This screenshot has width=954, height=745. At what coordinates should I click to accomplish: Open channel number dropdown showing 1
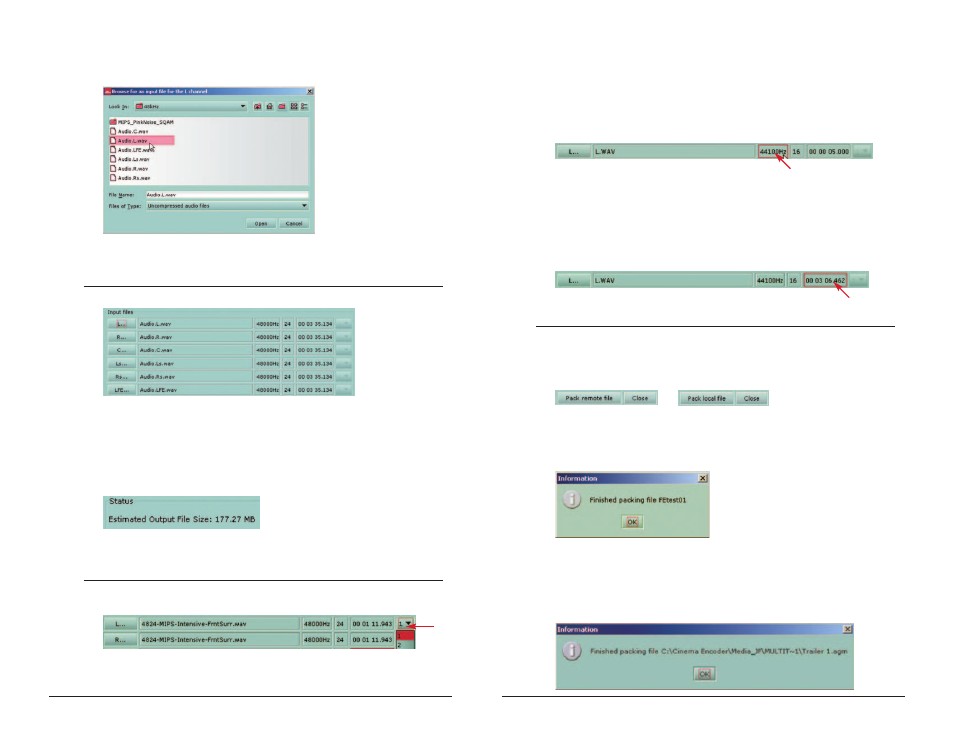[406, 624]
